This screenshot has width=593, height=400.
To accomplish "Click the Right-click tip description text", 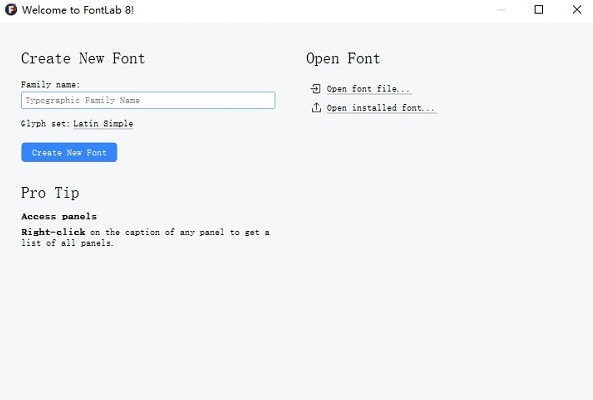I will pos(145,237).
